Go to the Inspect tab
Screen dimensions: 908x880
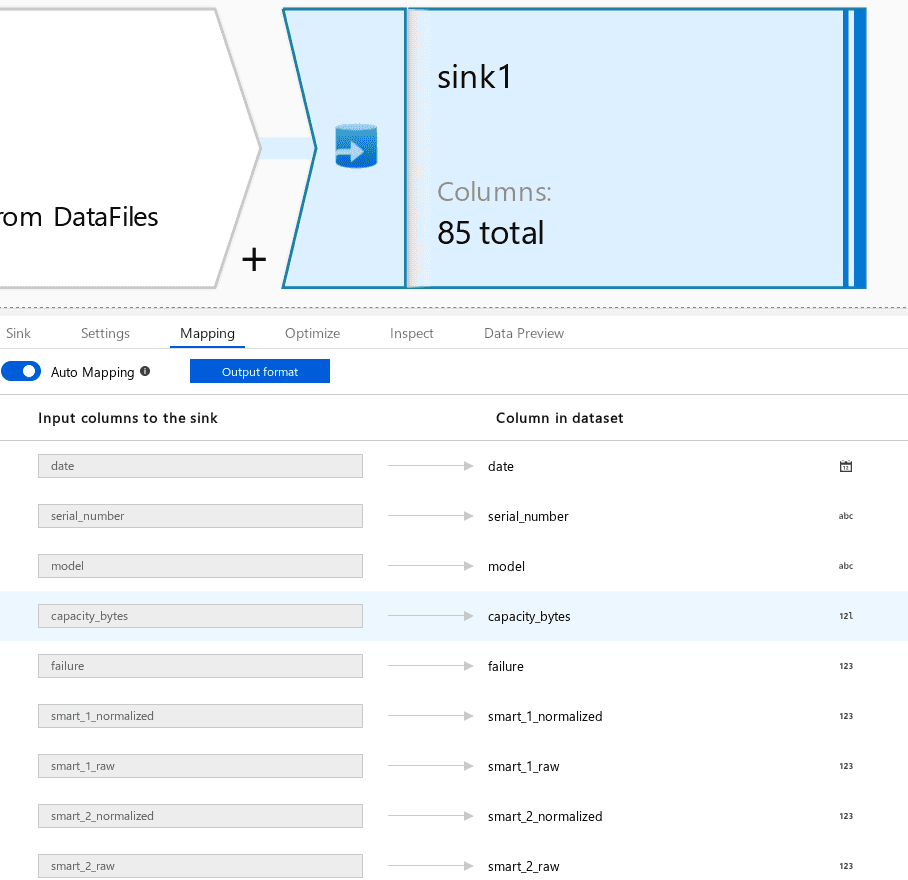412,333
